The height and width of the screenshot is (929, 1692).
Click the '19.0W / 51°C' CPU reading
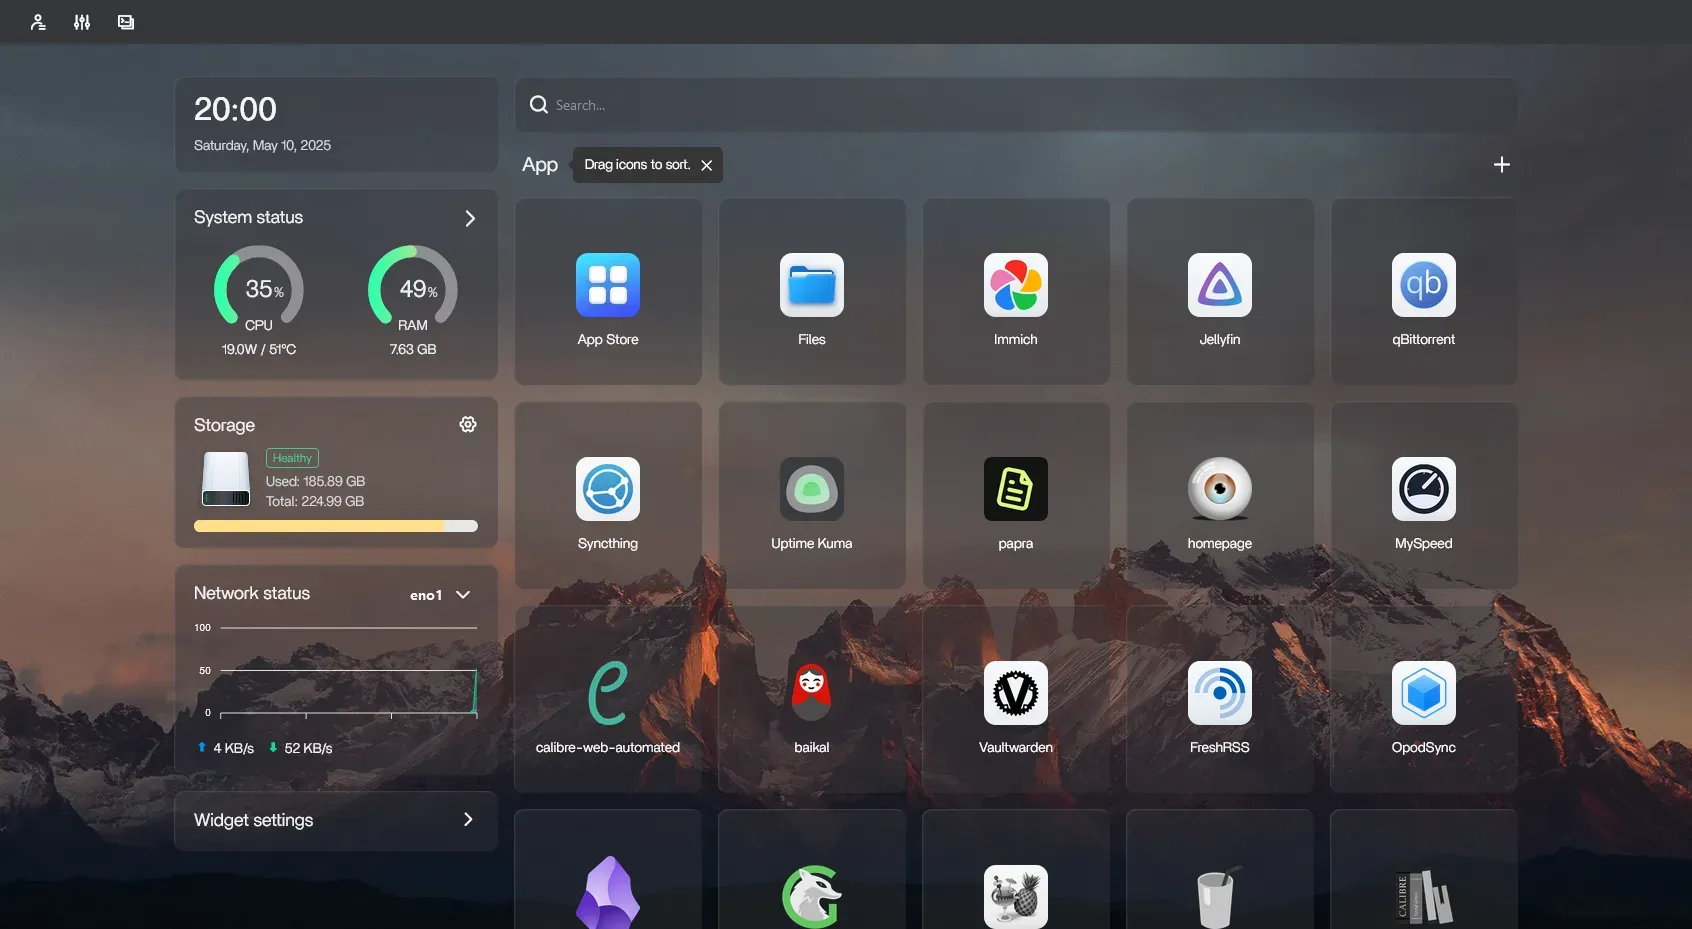pyautogui.click(x=259, y=350)
